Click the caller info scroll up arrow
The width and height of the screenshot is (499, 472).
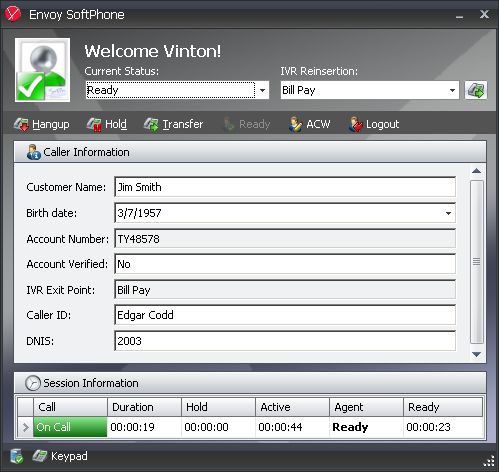pyautogui.click(x=477, y=171)
